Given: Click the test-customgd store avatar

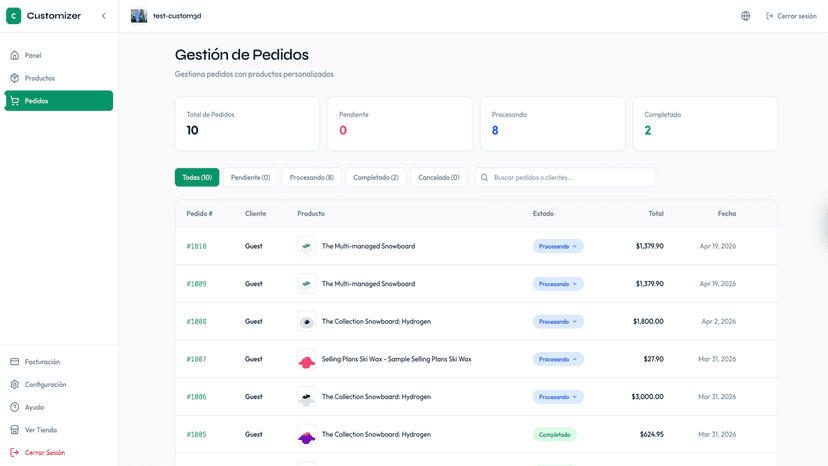Looking at the screenshot, I should [x=139, y=16].
